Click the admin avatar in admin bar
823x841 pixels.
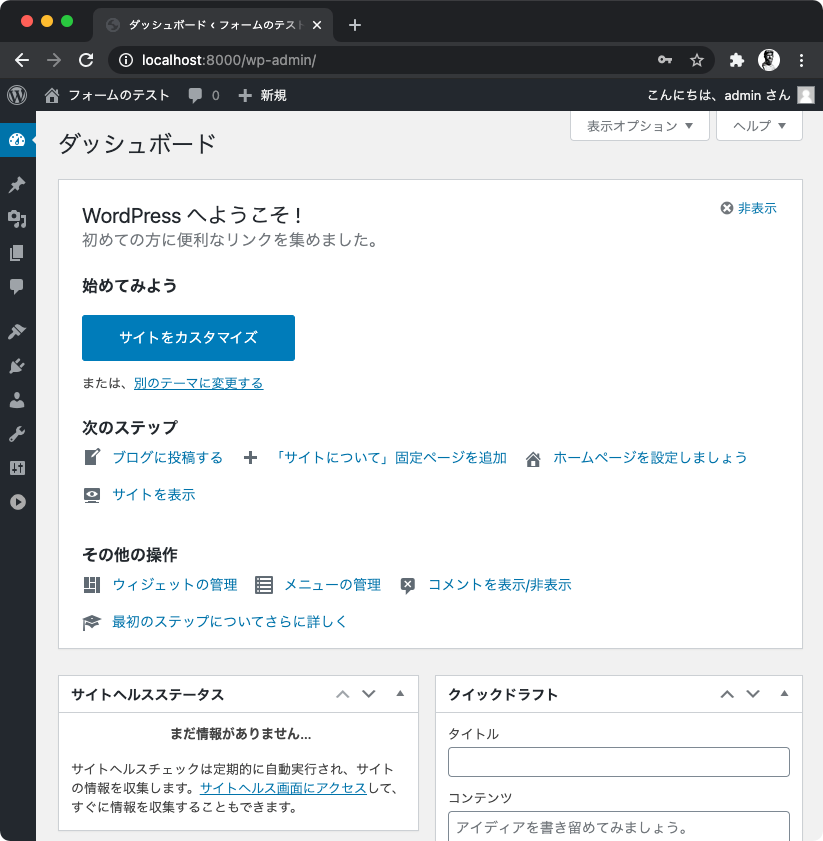[805, 95]
